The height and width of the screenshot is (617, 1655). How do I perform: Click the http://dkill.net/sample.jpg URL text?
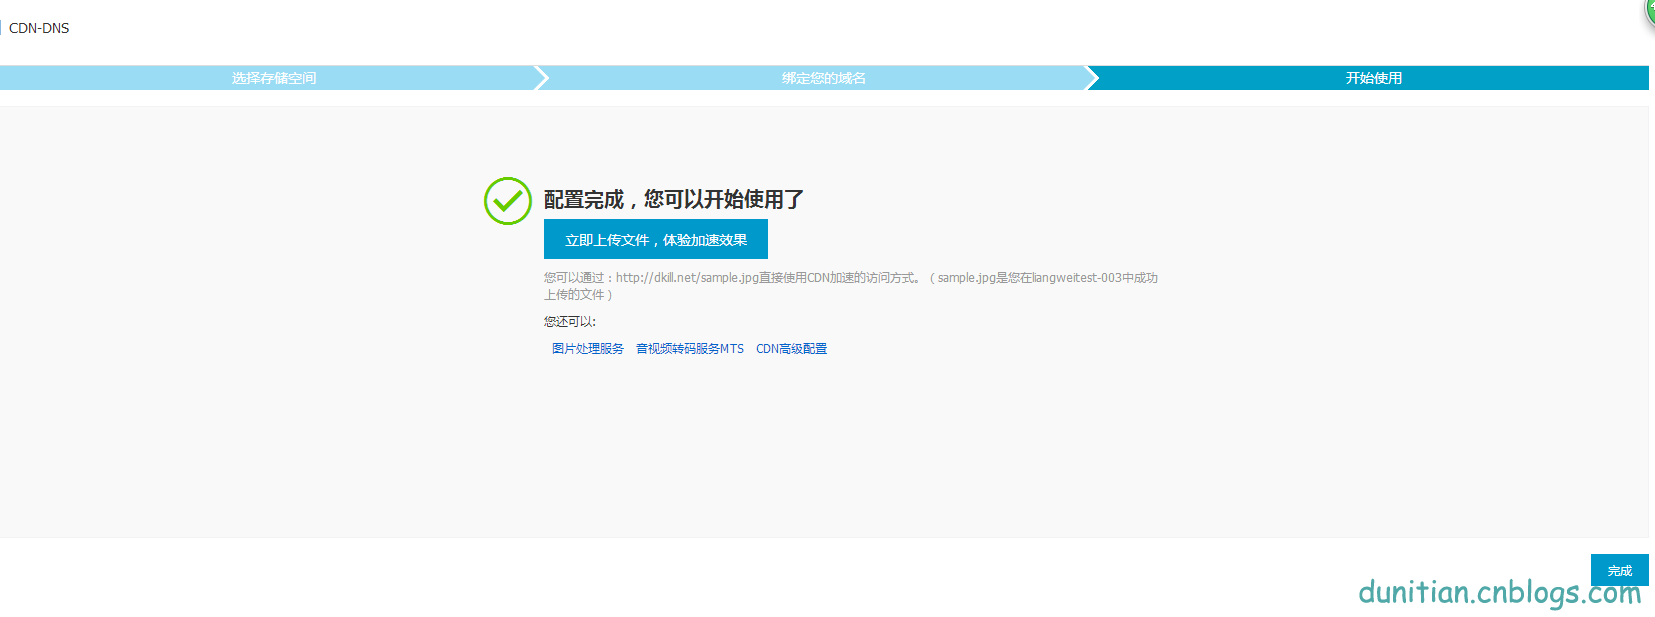tap(687, 278)
